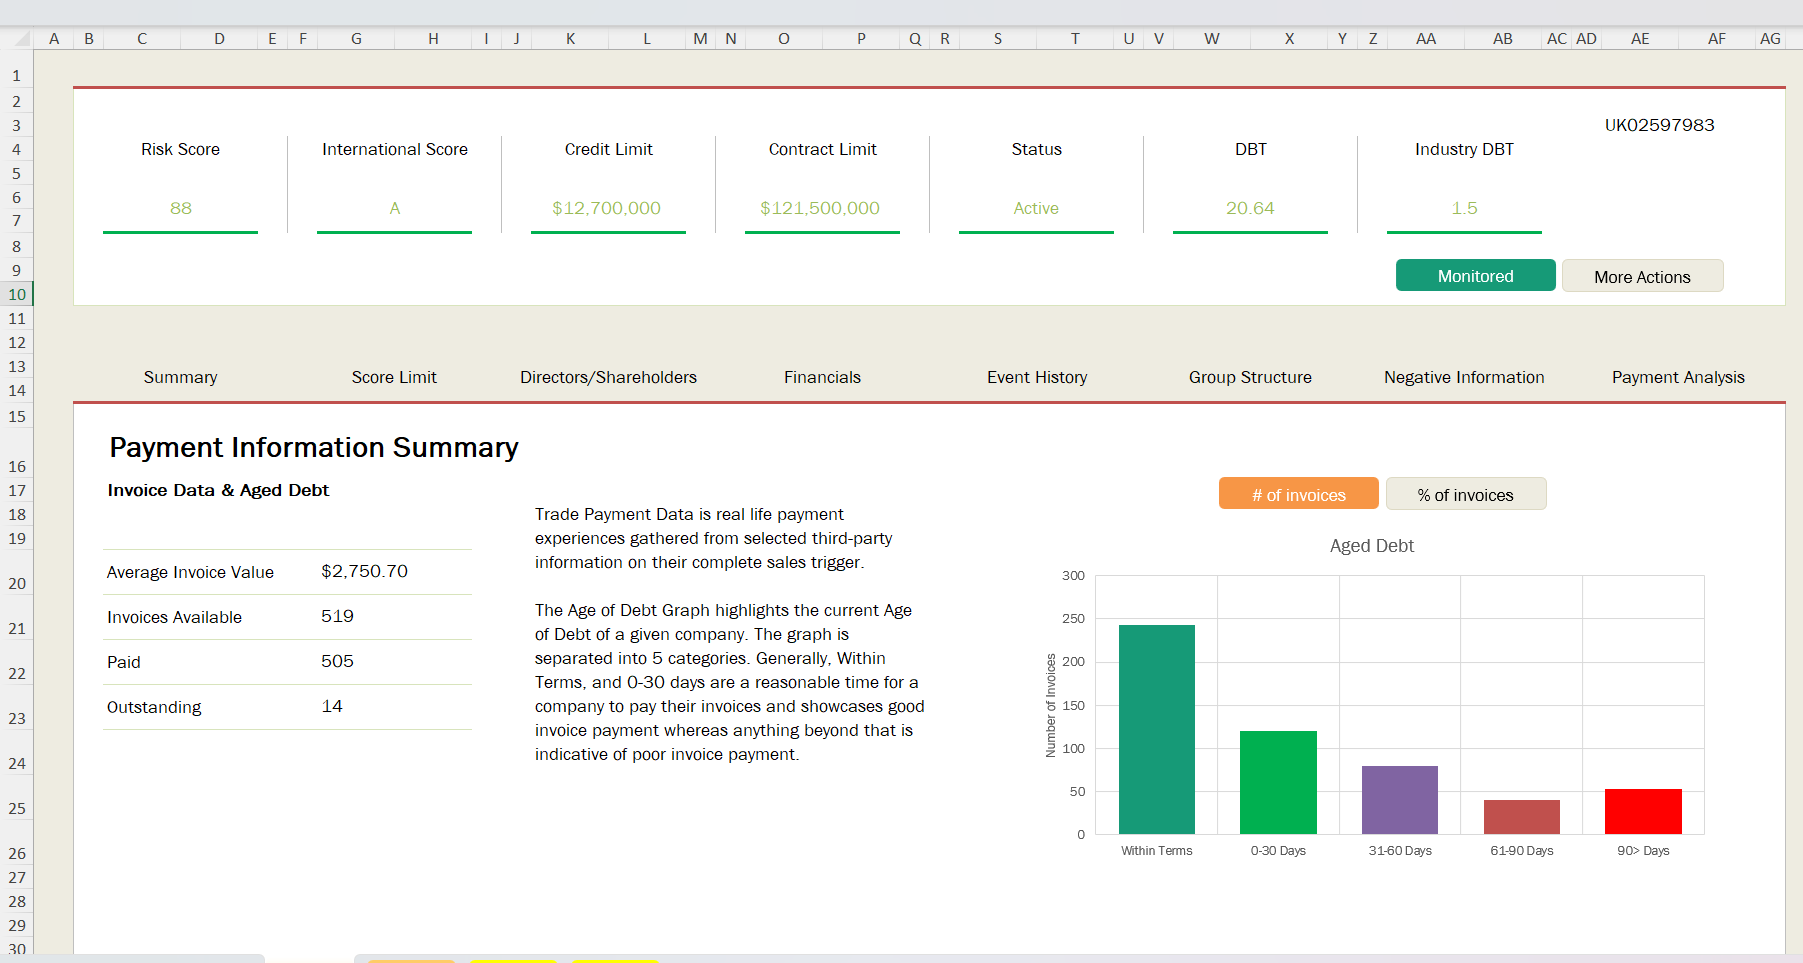Select company ID UK02597983
Image resolution: width=1803 pixels, height=963 pixels.
coord(1659,125)
